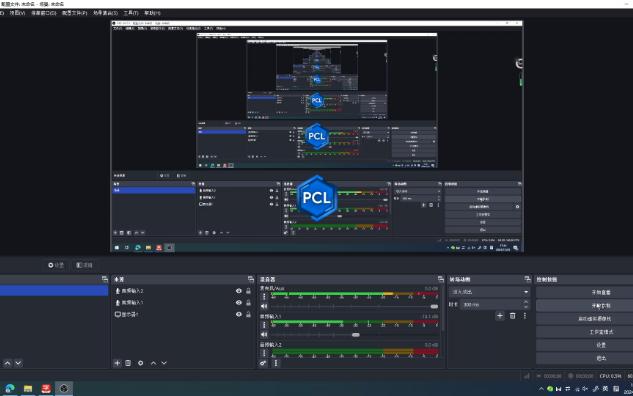Delete the scene transition using the trash icon
Image resolution: width=633 pixels, height=396 pixels.
click(x=512, y=316)
